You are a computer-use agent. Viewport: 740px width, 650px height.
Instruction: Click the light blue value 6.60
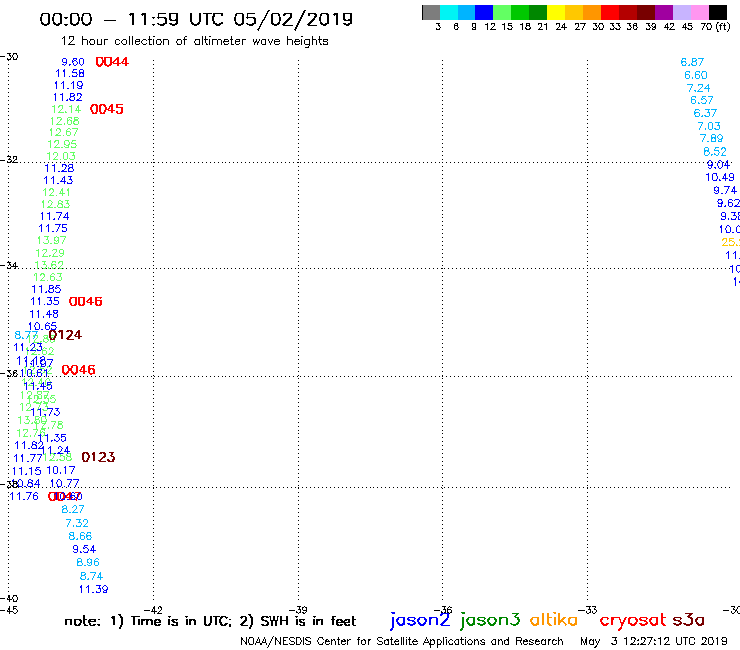[x=696, y=75]
